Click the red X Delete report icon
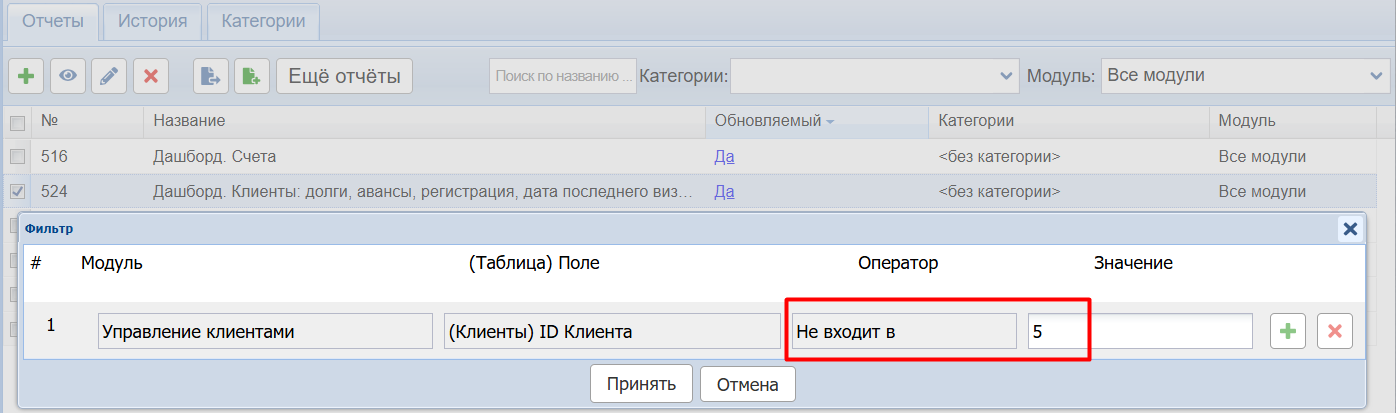 pos(151,76)
